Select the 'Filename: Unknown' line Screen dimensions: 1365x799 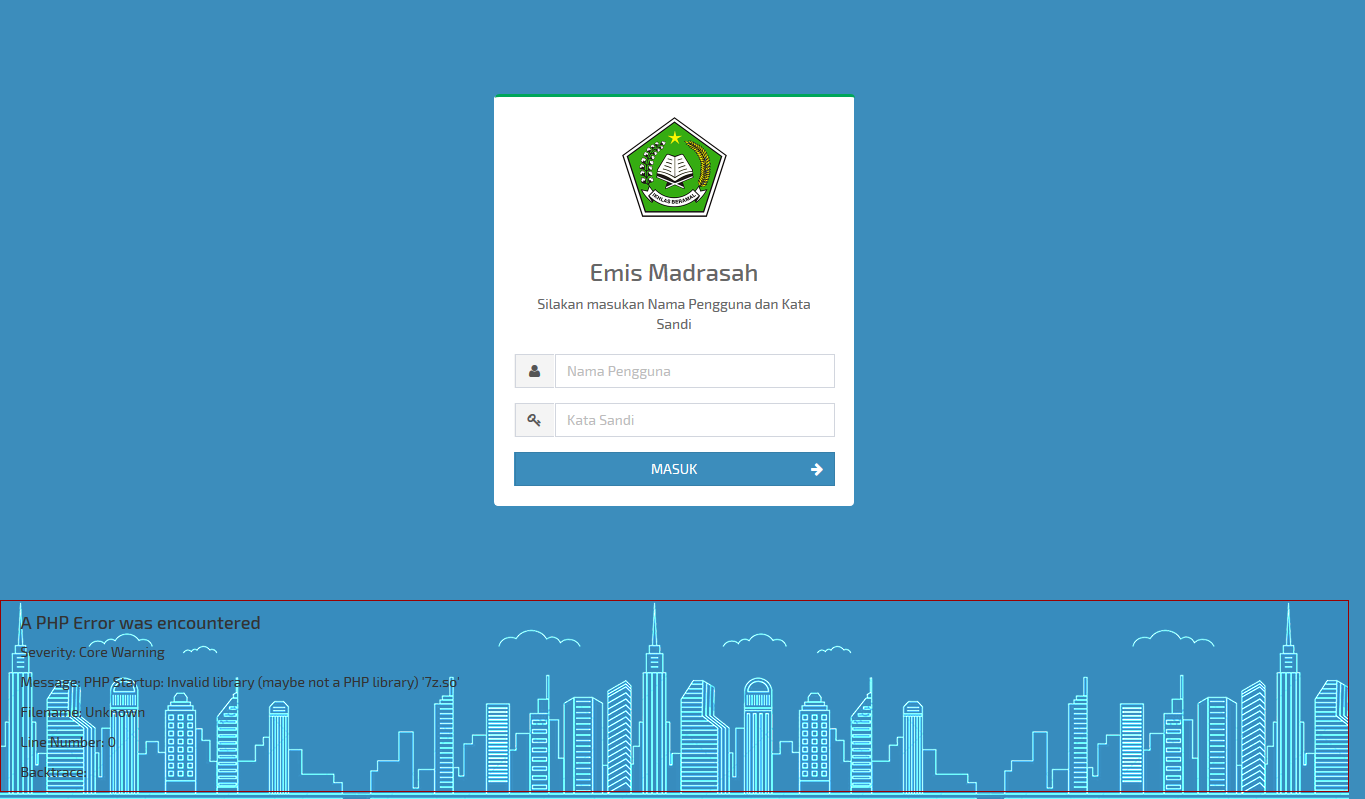(x=83, y=712)
